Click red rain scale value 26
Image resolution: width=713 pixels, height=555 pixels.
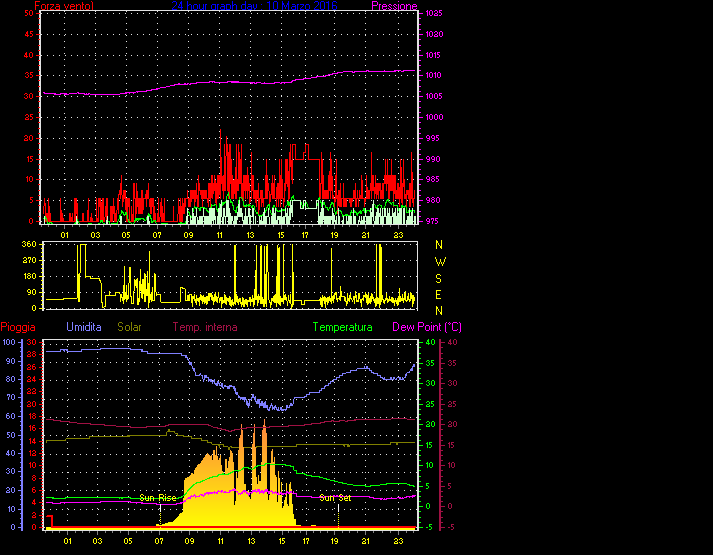pos(31,367)
